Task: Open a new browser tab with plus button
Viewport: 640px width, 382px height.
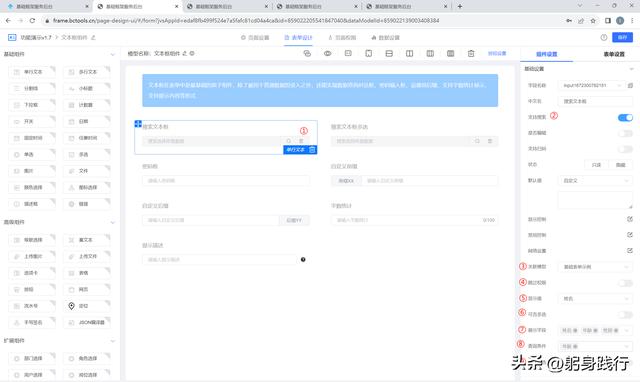Action: pos(460,6)
